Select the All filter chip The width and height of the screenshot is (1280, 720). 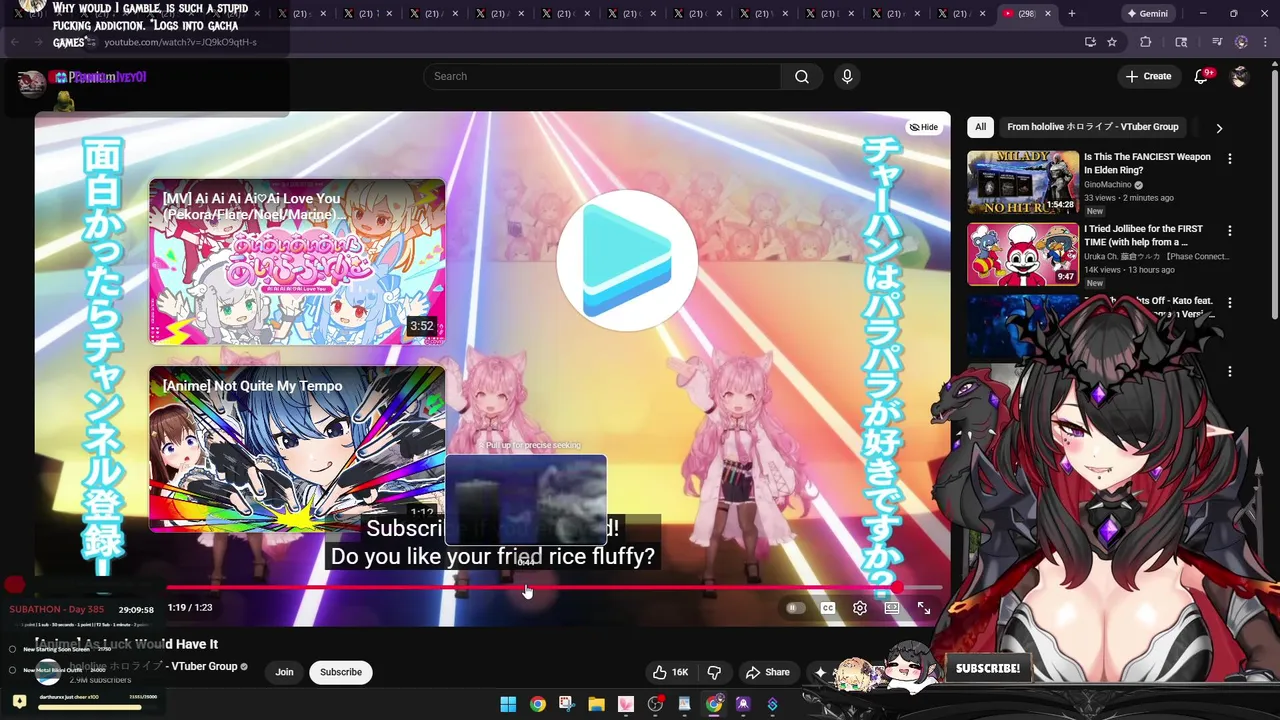coord(981,127)
